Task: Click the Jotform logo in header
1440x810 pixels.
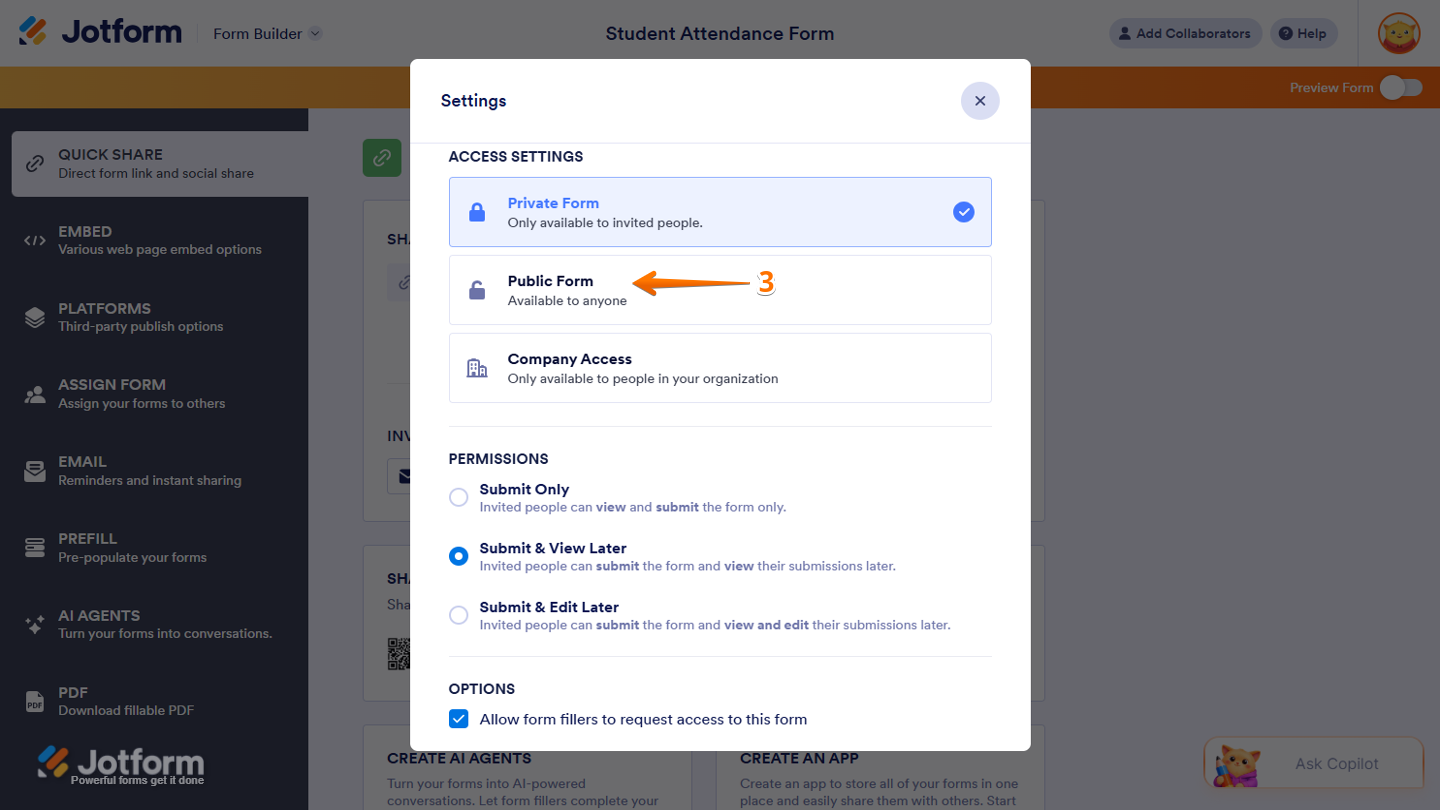Action: click(x=100, y=32)
